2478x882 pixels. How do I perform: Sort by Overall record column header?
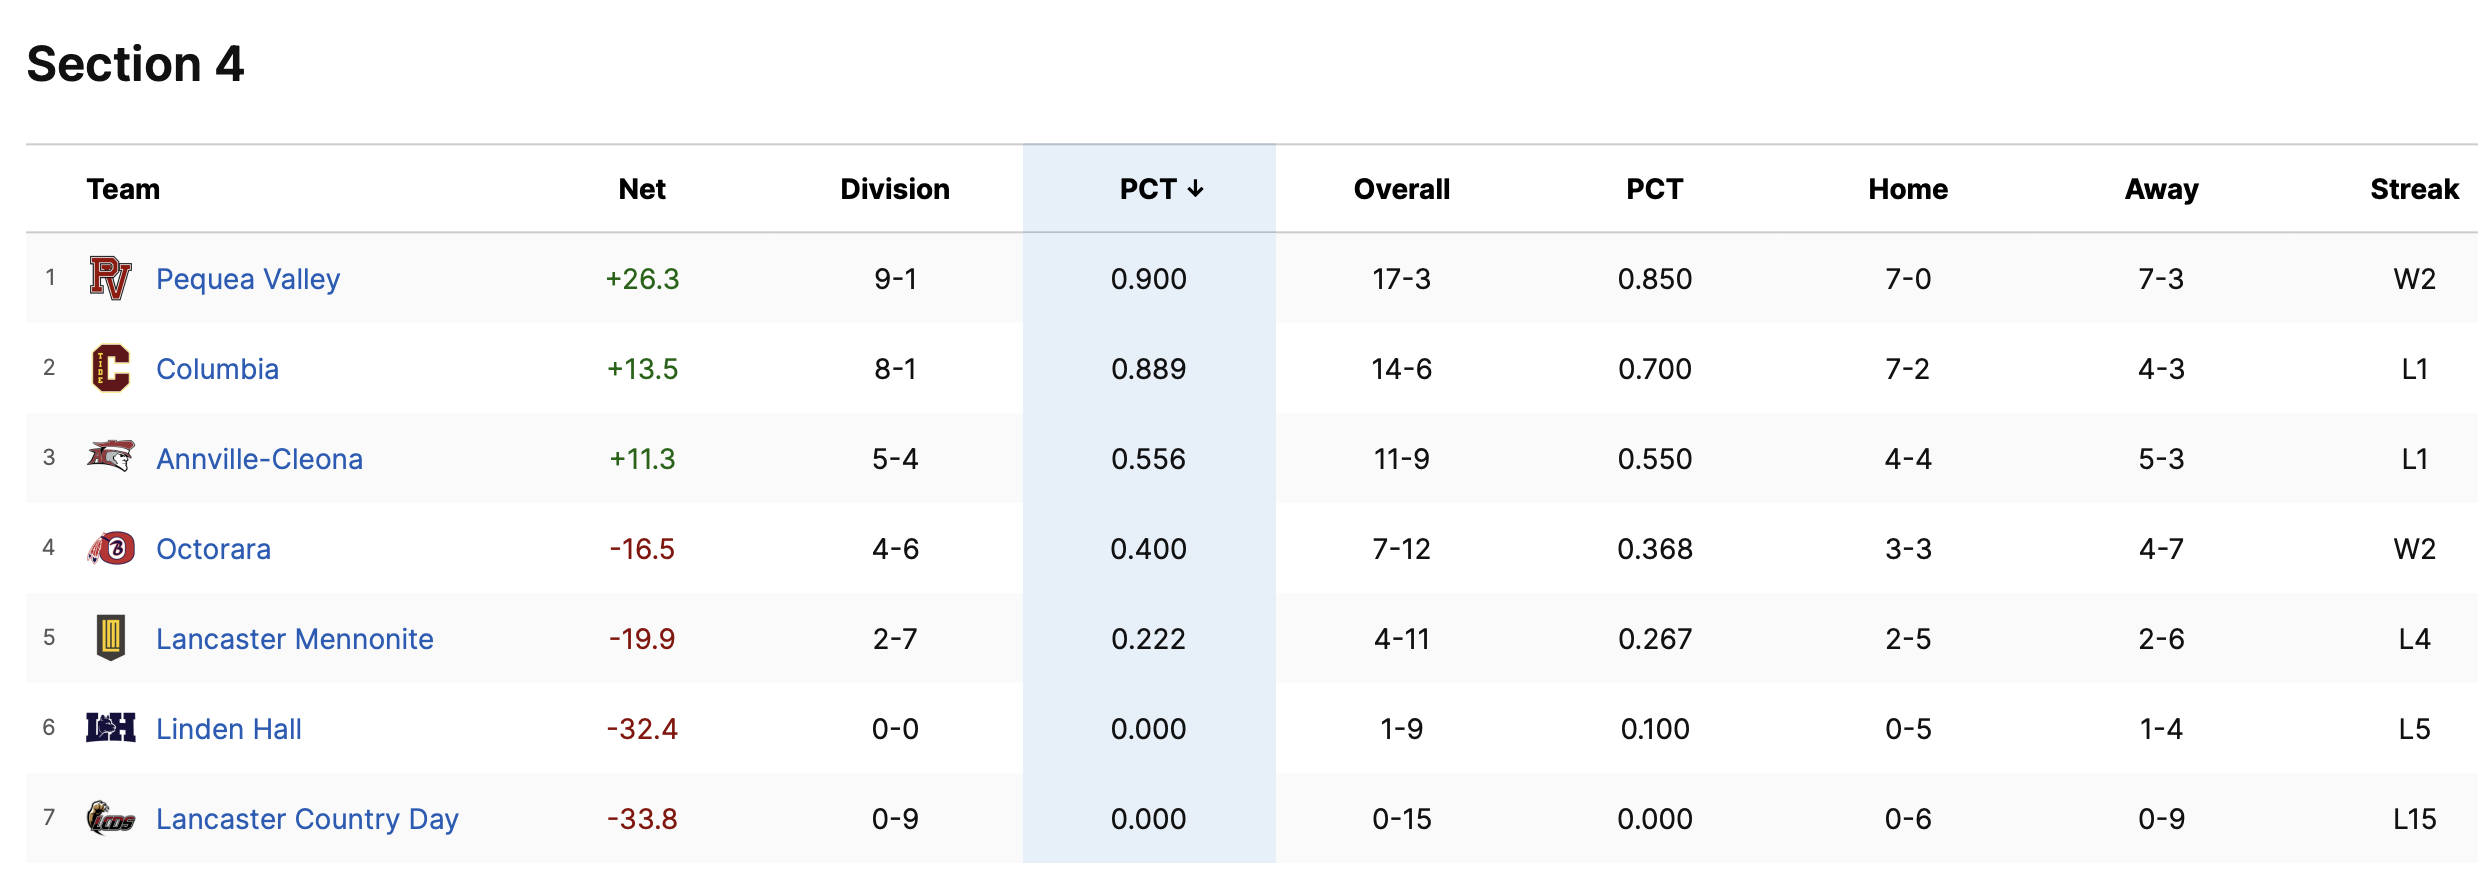1401,189
